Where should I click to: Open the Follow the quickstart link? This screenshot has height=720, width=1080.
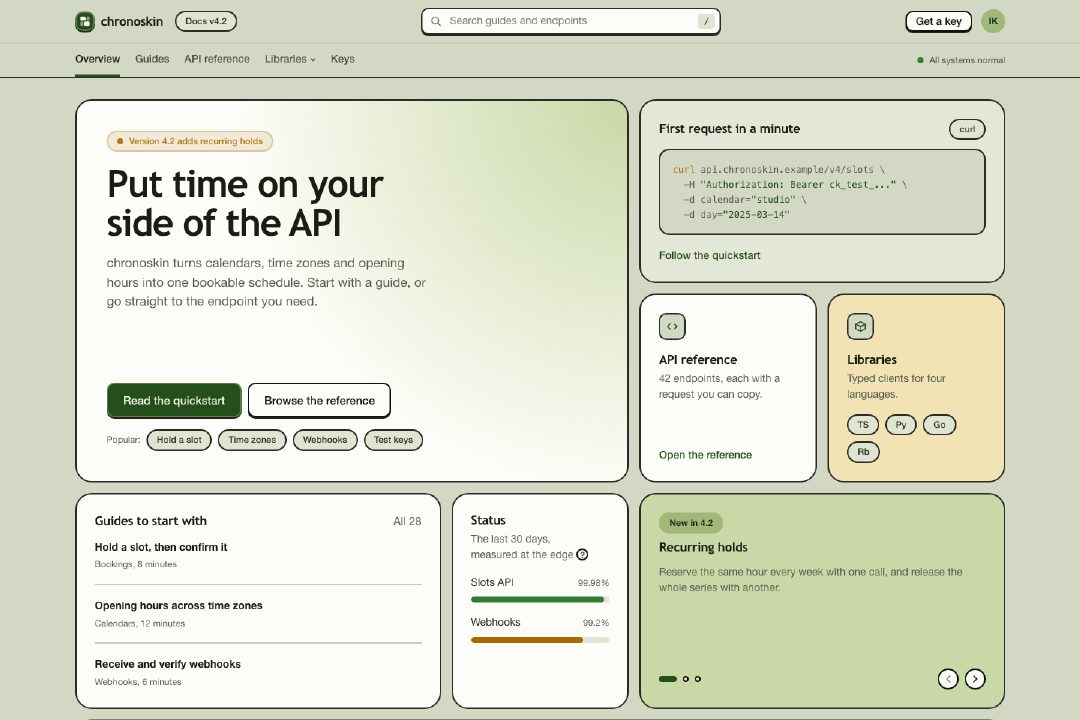click(x=709, y=255)
